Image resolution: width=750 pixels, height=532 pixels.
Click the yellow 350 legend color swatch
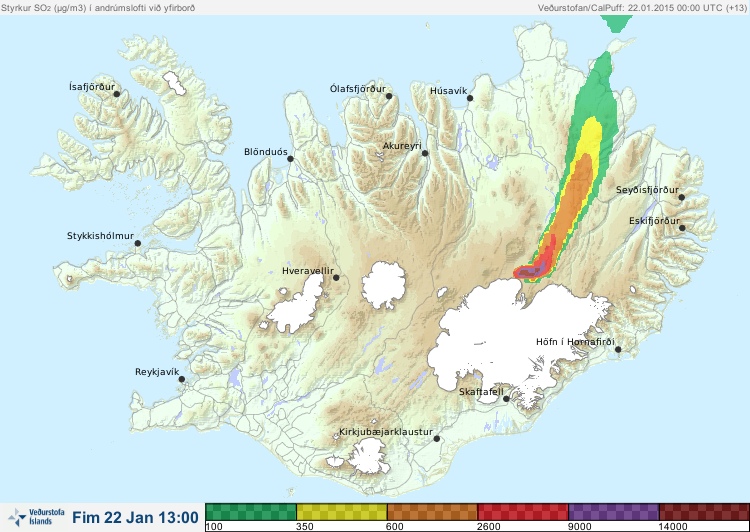click(342, 512)
